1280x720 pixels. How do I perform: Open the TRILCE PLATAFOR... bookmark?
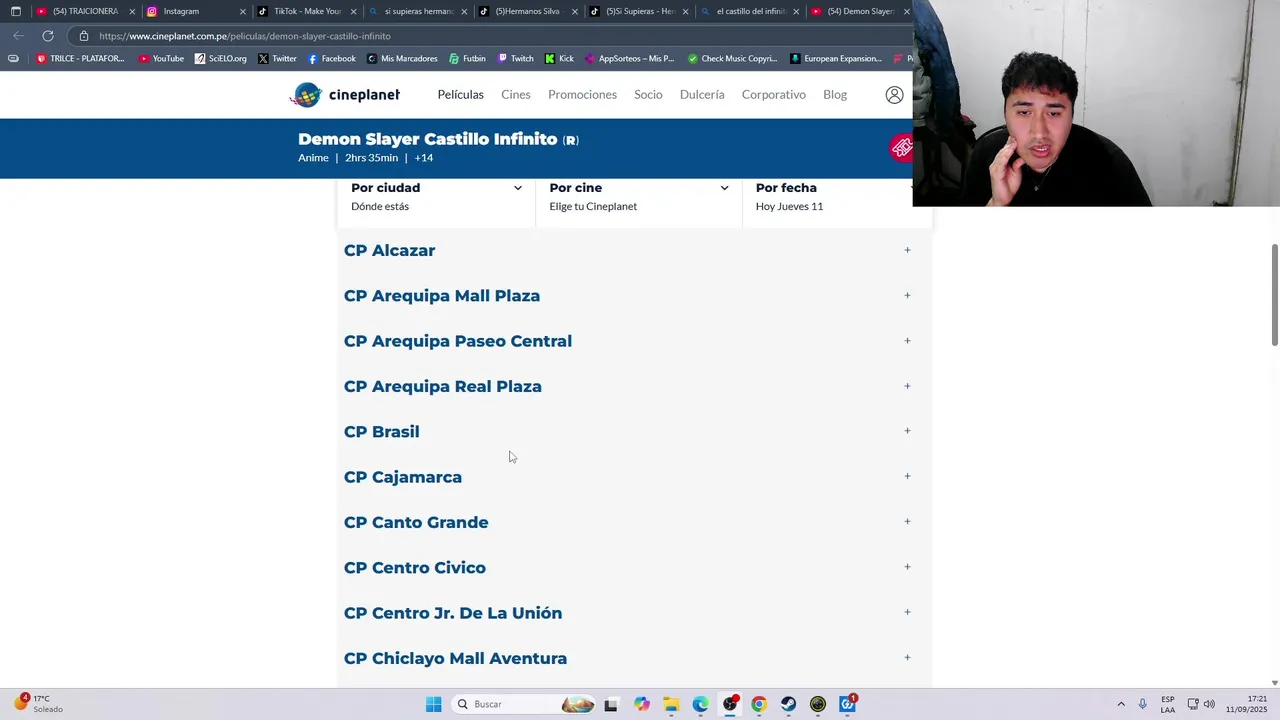point(80,58)
